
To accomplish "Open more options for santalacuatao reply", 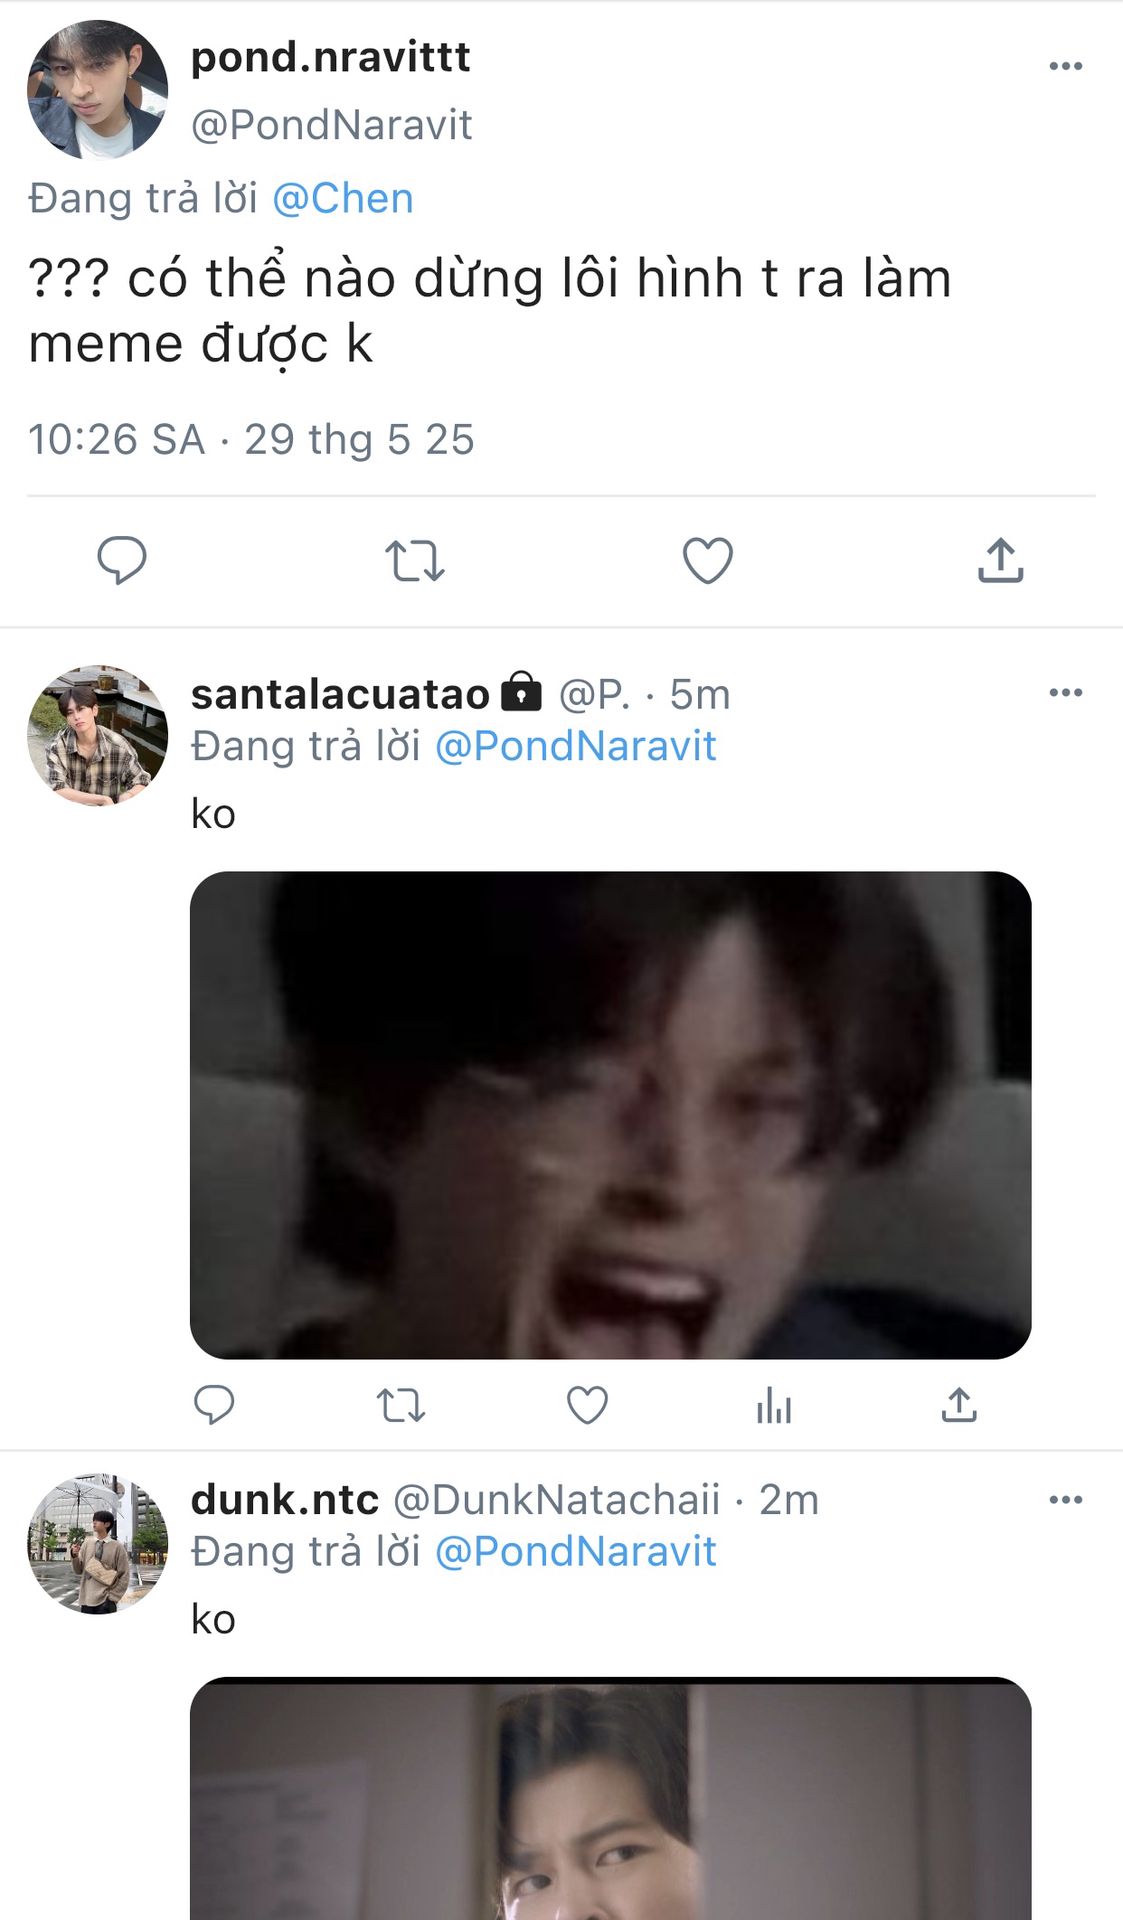I will [1065, 693].
